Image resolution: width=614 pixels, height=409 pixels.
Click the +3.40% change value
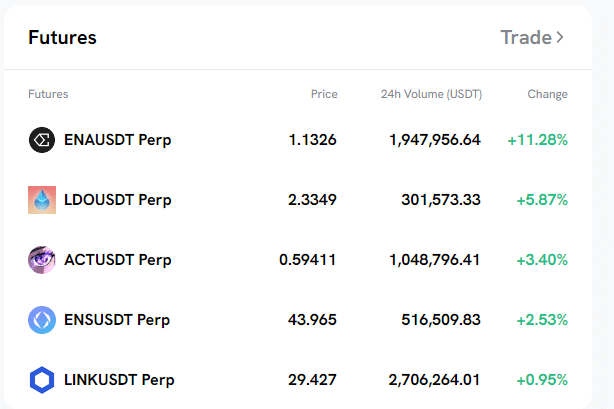(x=542, y=260)
